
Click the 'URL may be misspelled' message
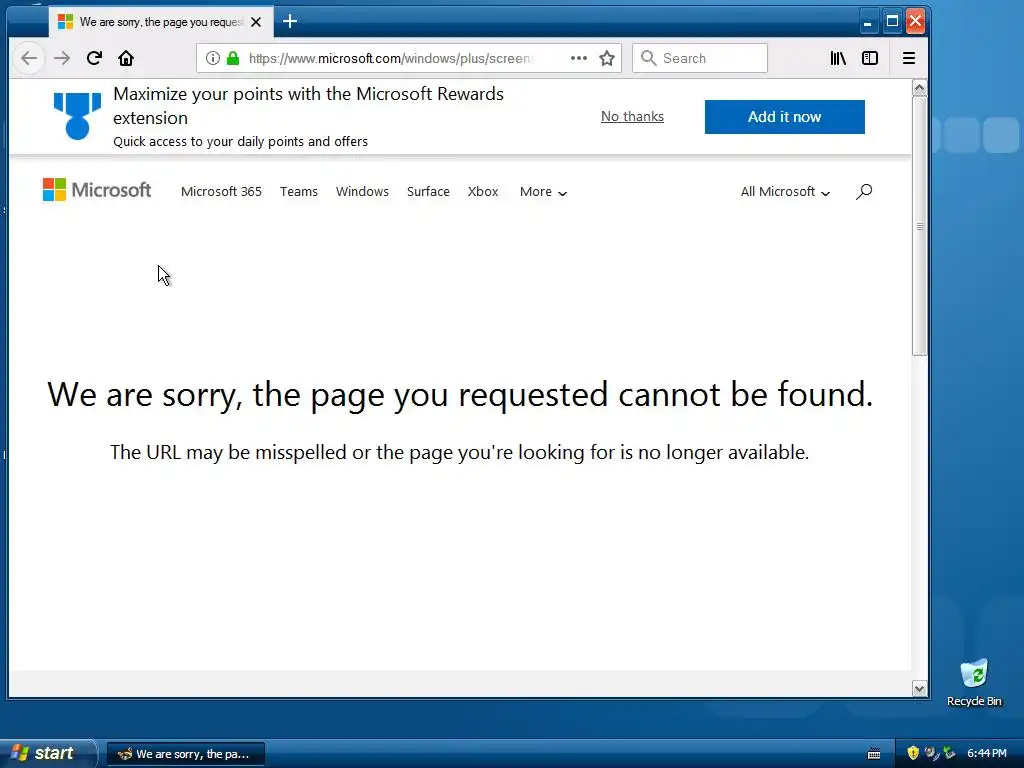tap(459, 452)
